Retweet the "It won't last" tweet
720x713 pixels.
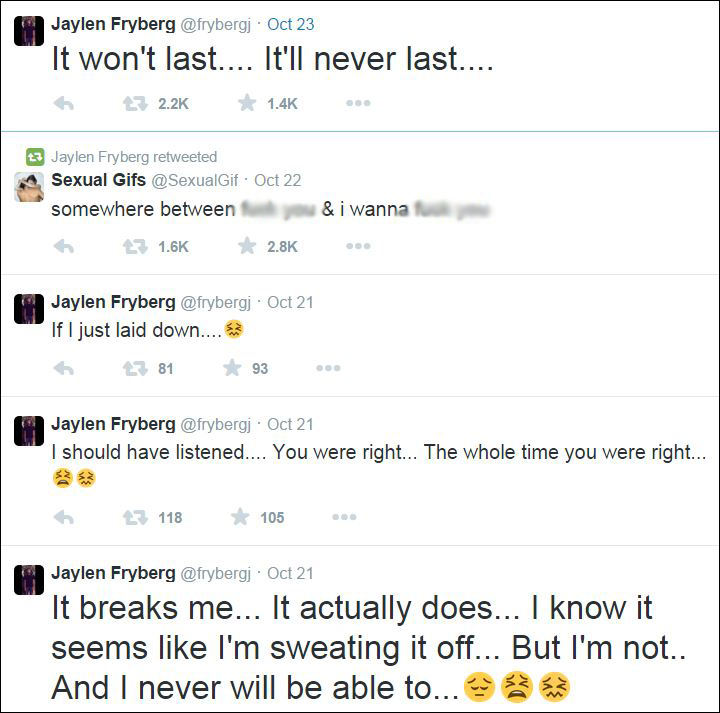click(134, 103)
